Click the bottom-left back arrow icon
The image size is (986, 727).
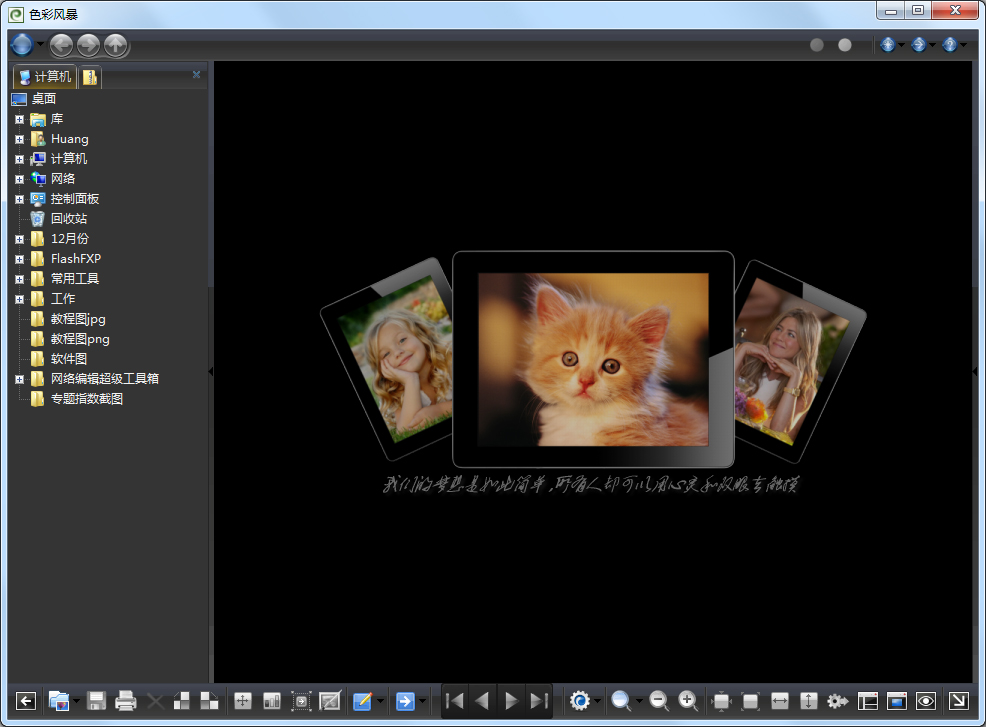coord(26,701)
